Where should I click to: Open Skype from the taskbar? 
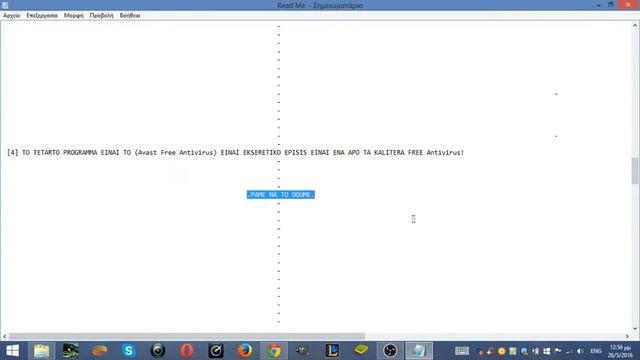pos(129,351)
